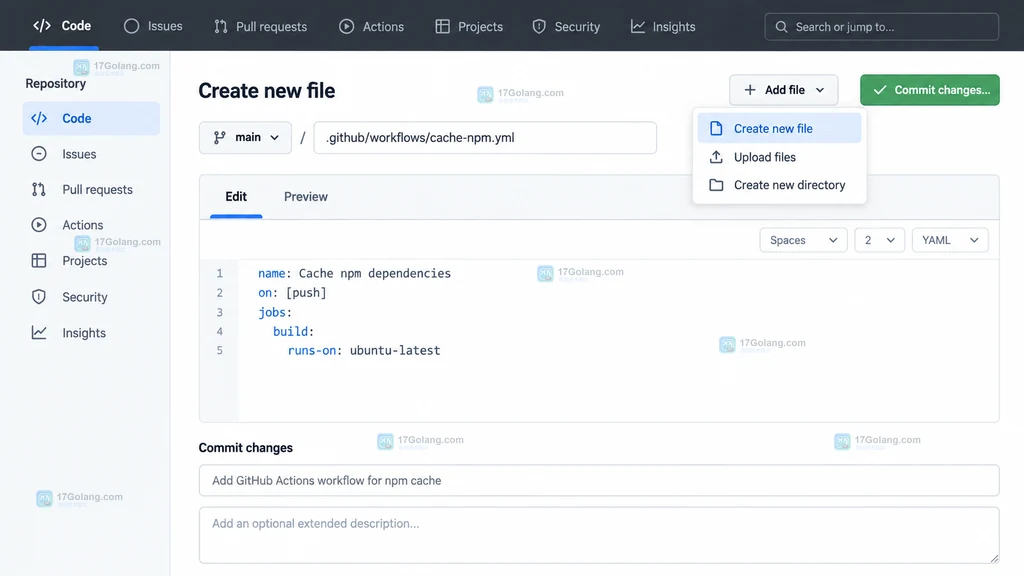Click the sidebar Projects table icon

[x=39, y=261]
